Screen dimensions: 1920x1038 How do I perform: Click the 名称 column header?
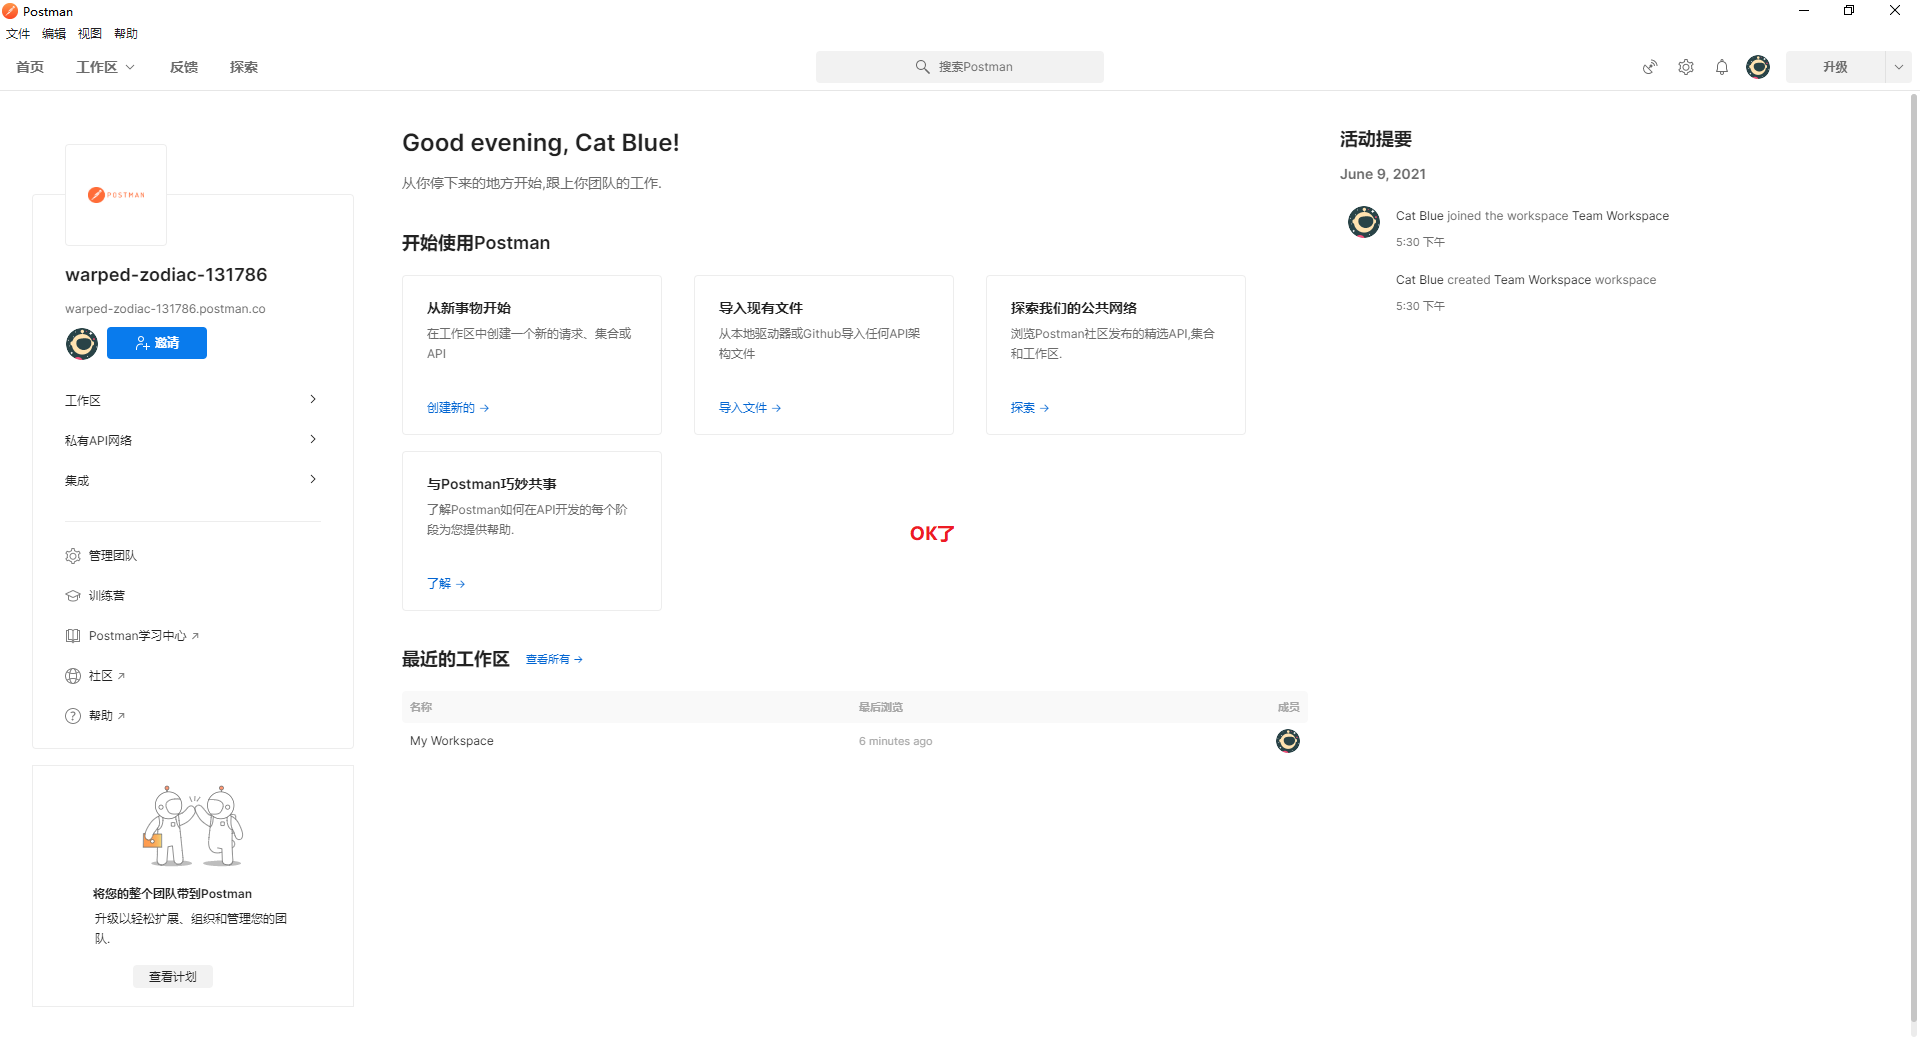point(421,707)
